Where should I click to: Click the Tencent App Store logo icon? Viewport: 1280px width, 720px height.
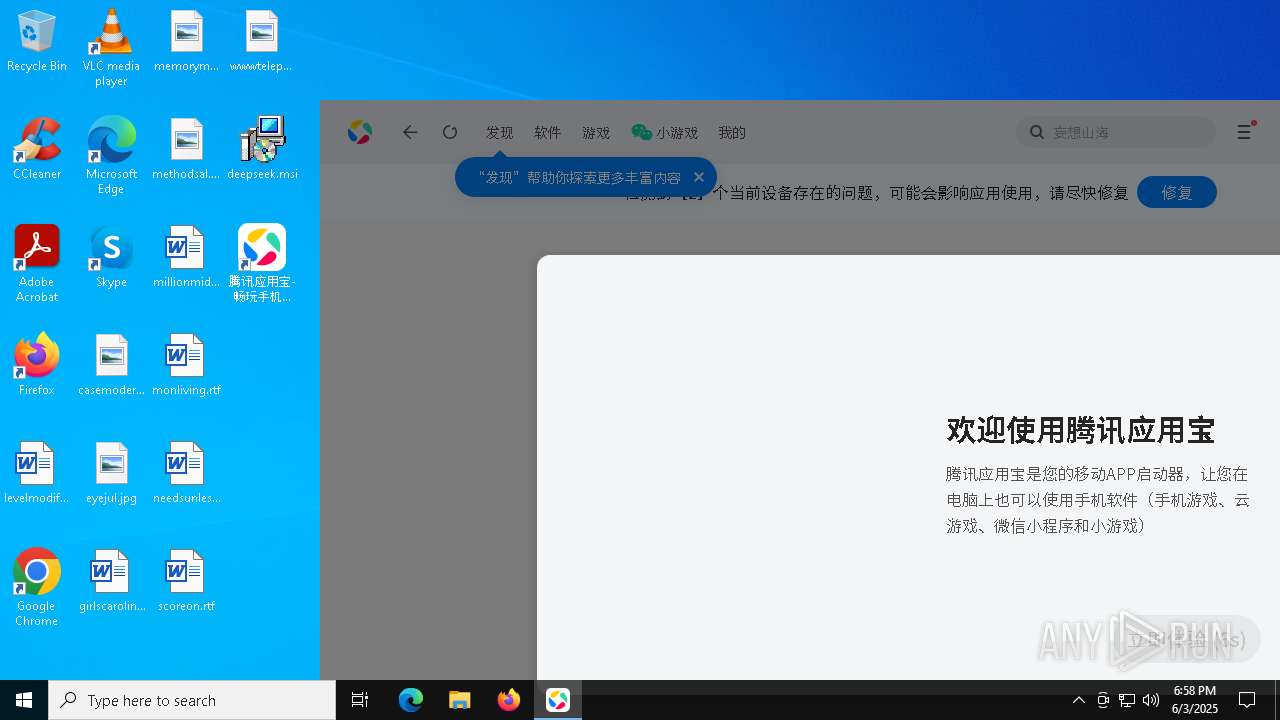pos(360,132)
